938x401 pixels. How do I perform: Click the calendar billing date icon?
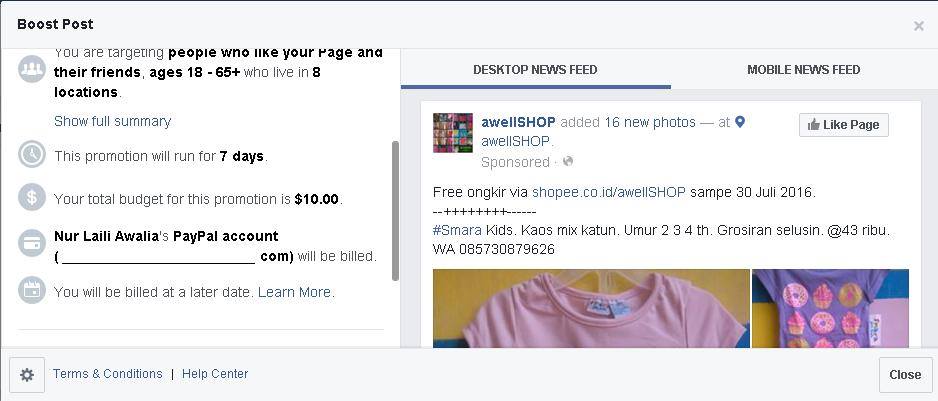(32, 290)
